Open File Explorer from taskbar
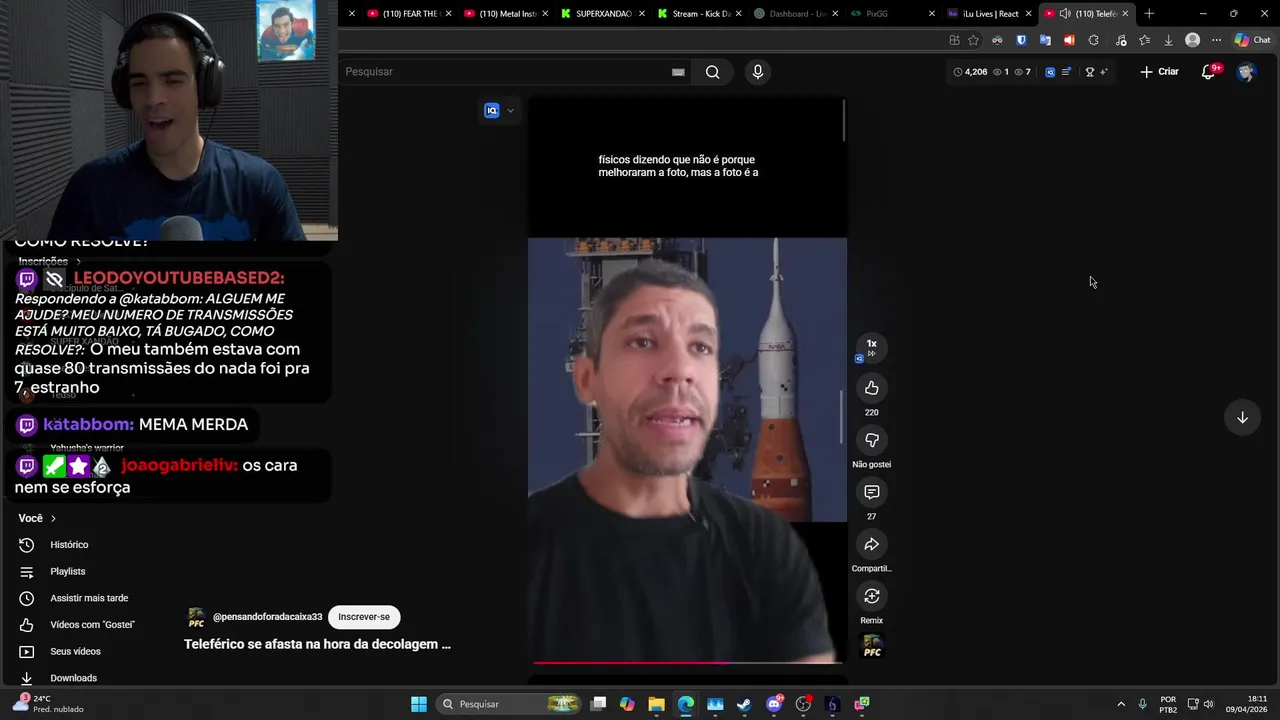Image resolution: width=1280 pixels, height=720 pixels. click(x=656, y=704)
